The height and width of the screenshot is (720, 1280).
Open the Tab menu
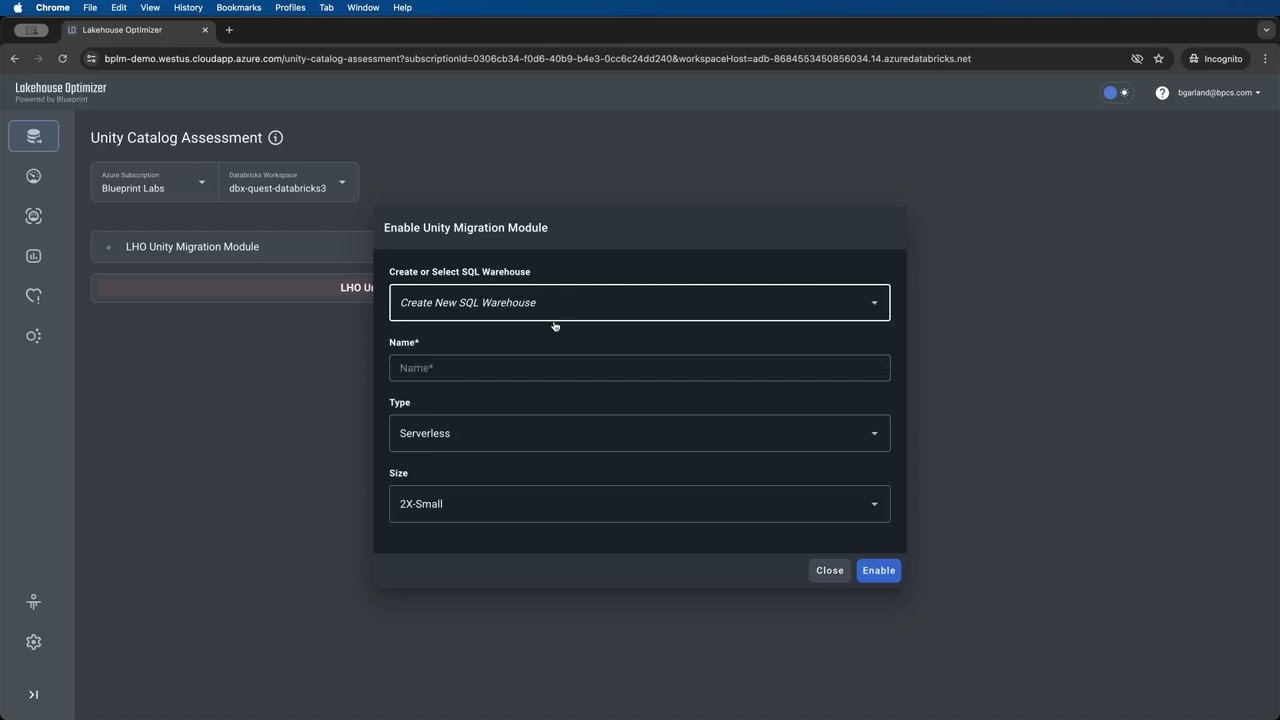[x=326, y=8]
